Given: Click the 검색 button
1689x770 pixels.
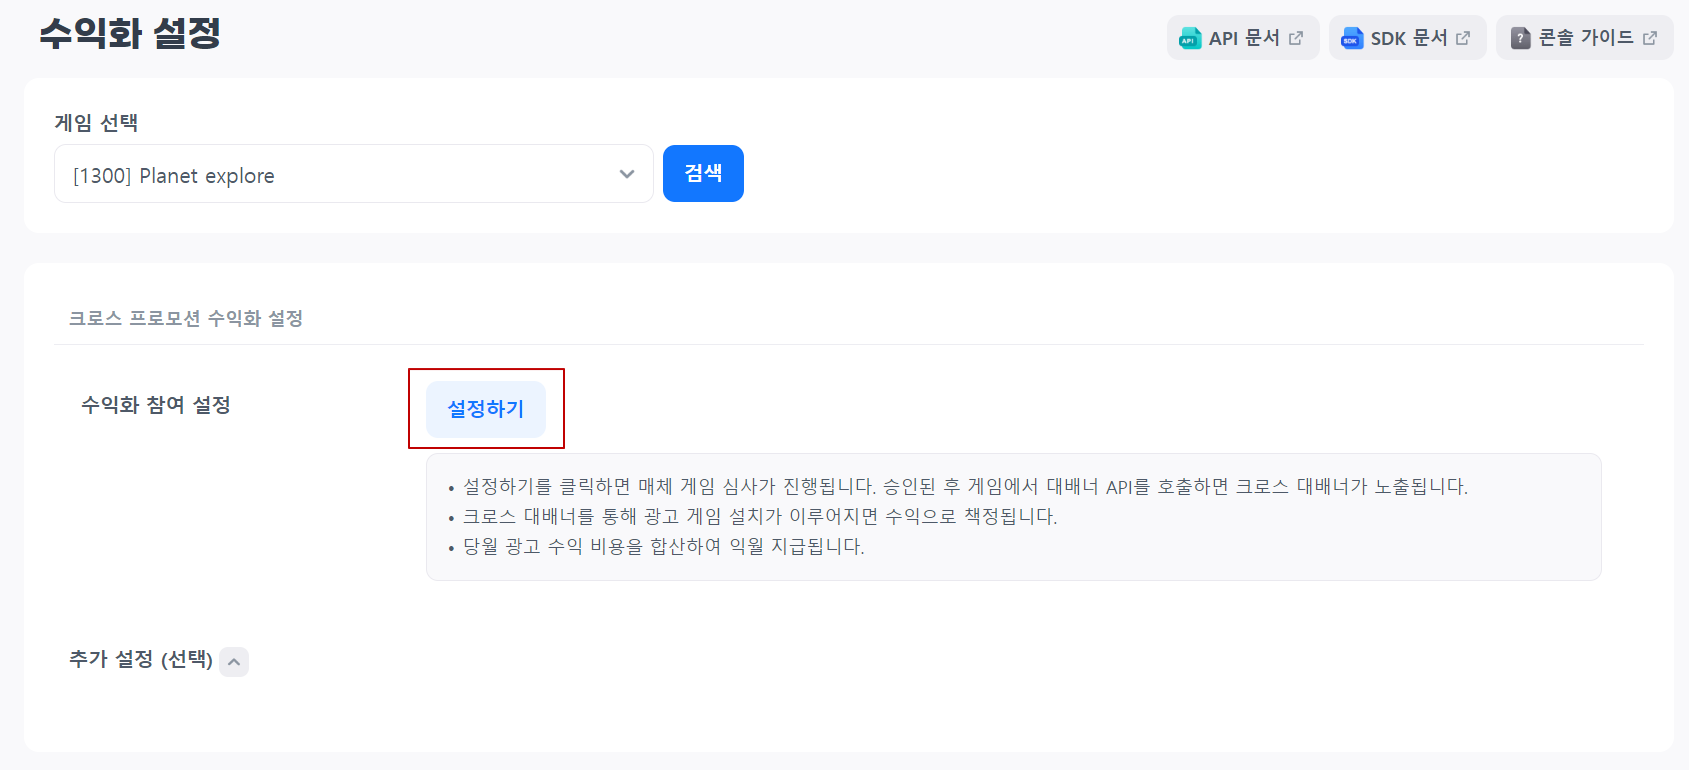Looking at the screenshot, I should [x=703, y=173].
